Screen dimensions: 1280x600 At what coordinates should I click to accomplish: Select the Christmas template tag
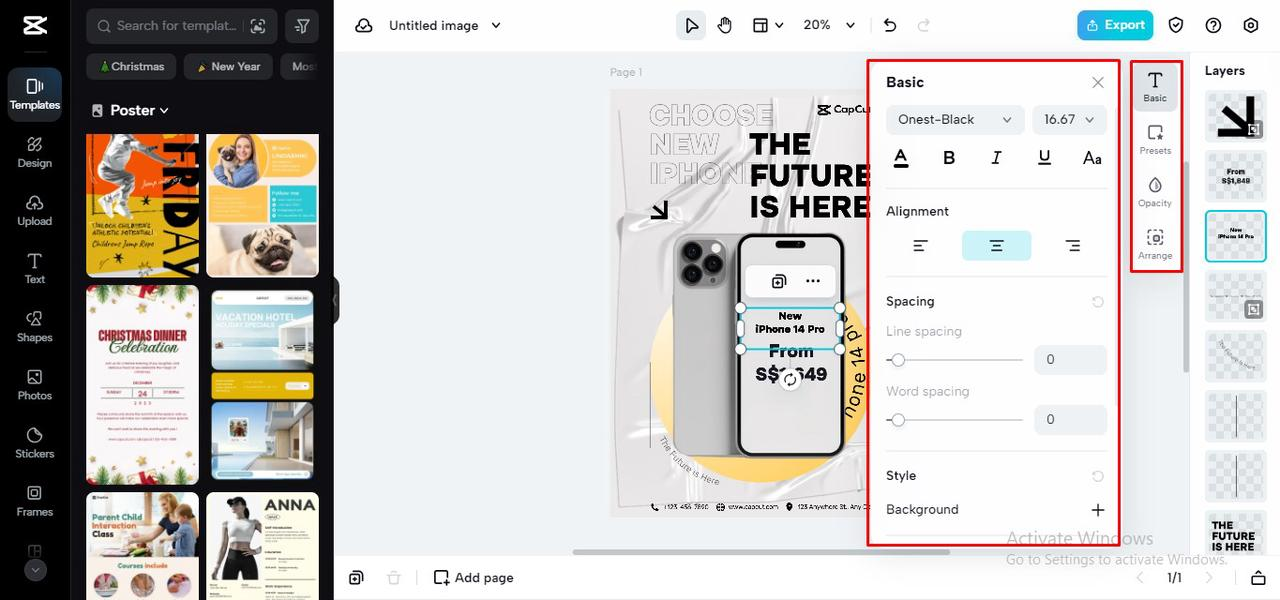coord(131,67)
